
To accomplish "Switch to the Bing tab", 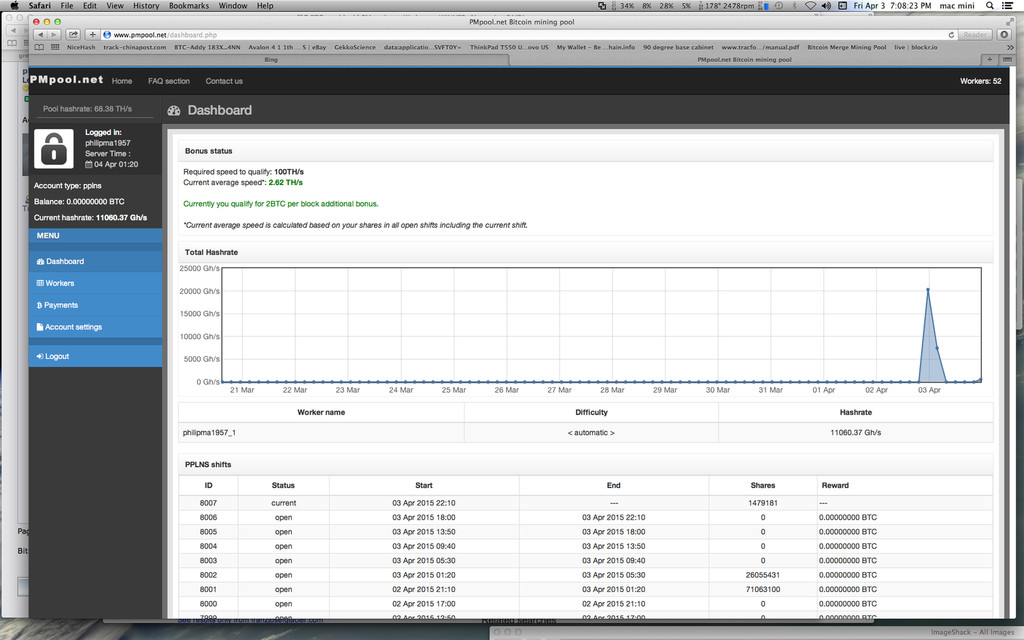I will tap(270, 59).
